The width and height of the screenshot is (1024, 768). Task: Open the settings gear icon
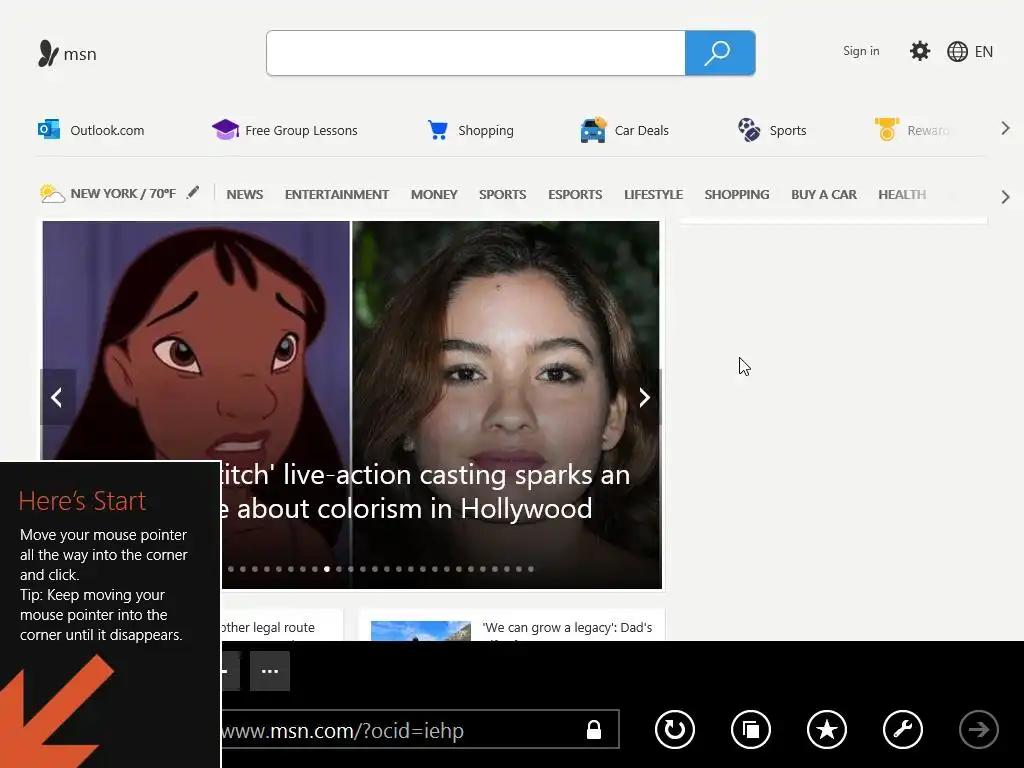click(920, 51)
